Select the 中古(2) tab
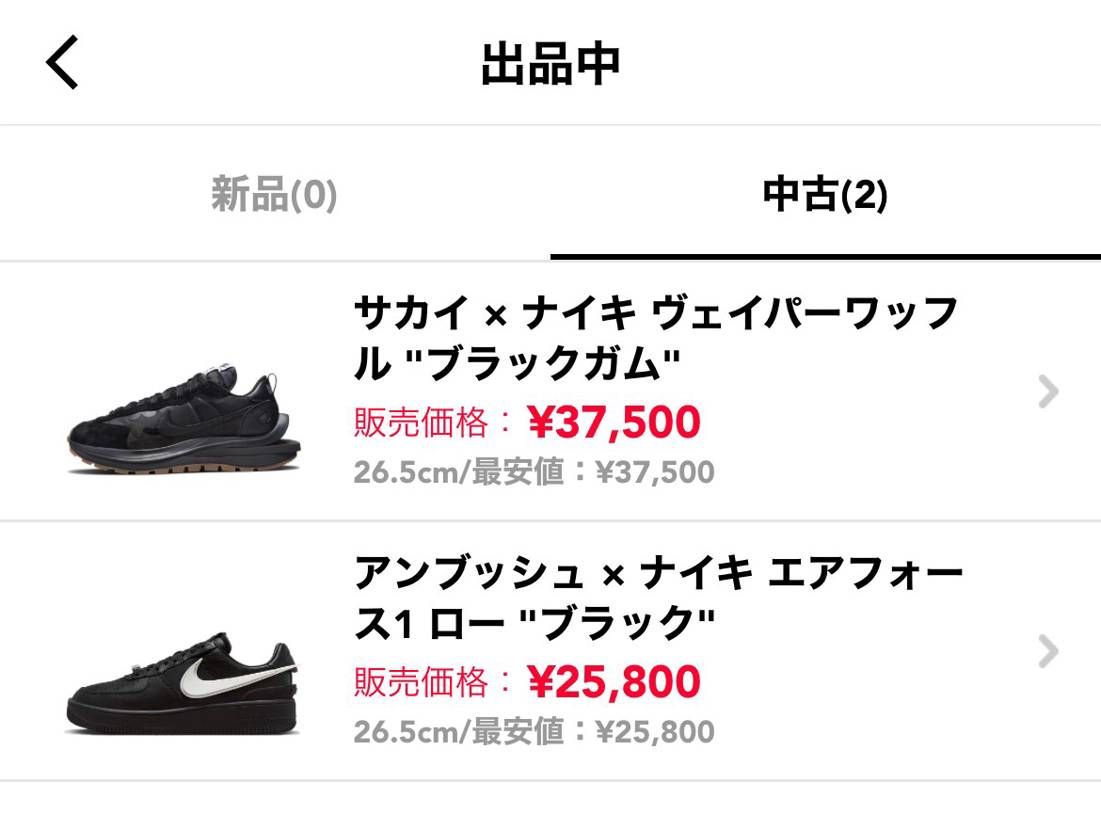The height and width of the screenshot is (830, 1101). [825, 195]
